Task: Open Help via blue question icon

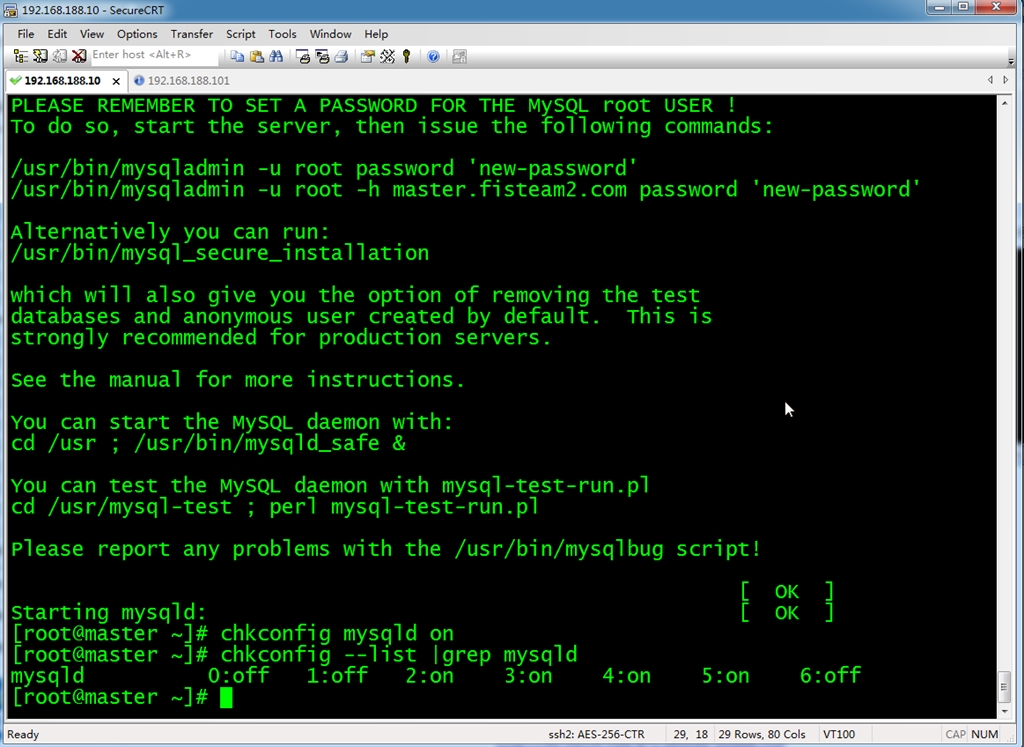Action: click(433, 56)
